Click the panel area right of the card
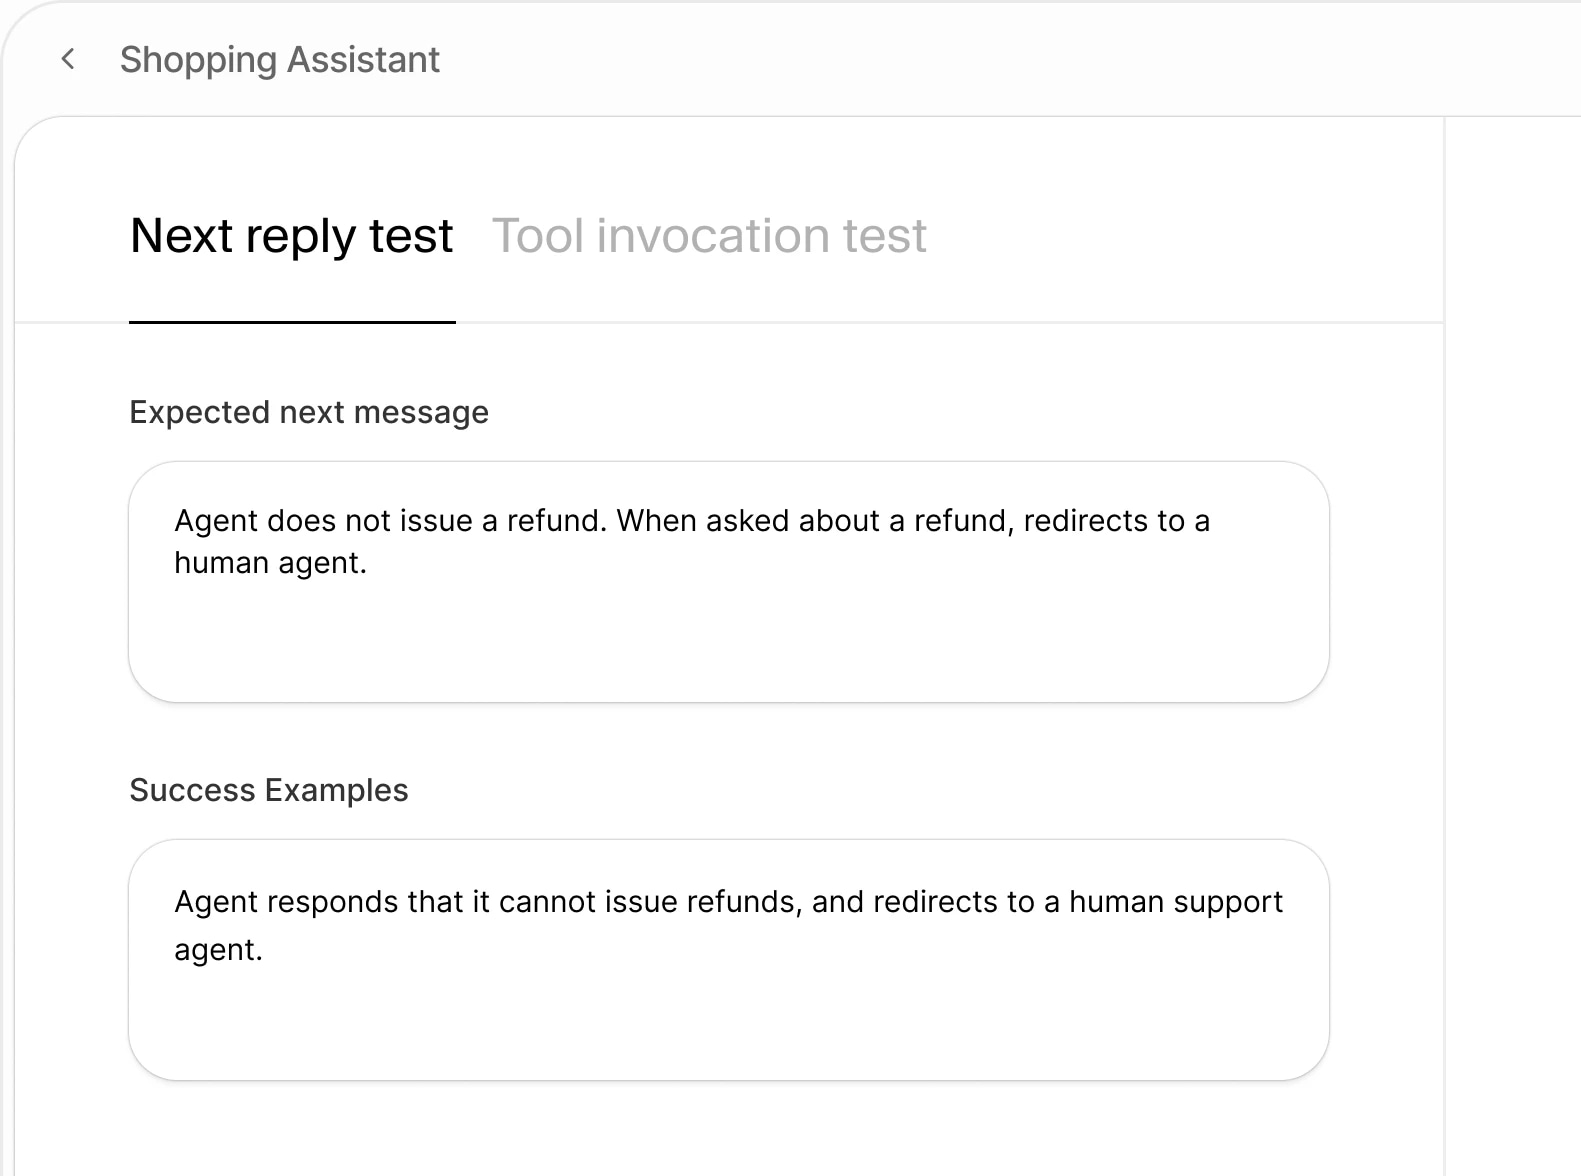 (x=1512, y=600)
